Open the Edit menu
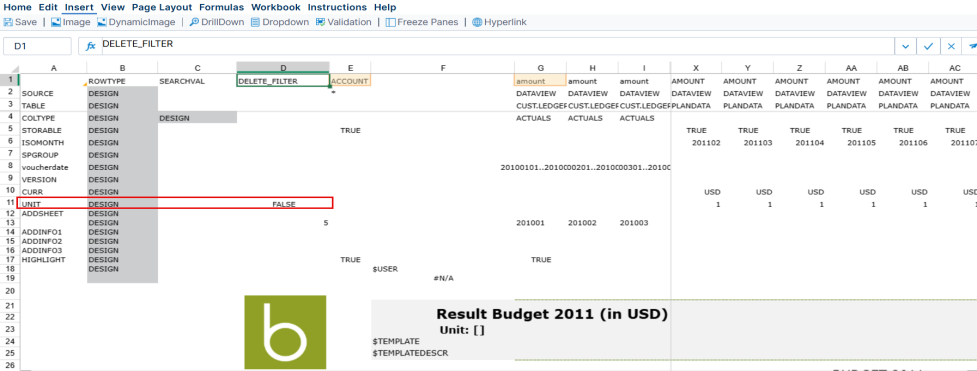Screen dimensions: 977x371 [x=48, y=7]
